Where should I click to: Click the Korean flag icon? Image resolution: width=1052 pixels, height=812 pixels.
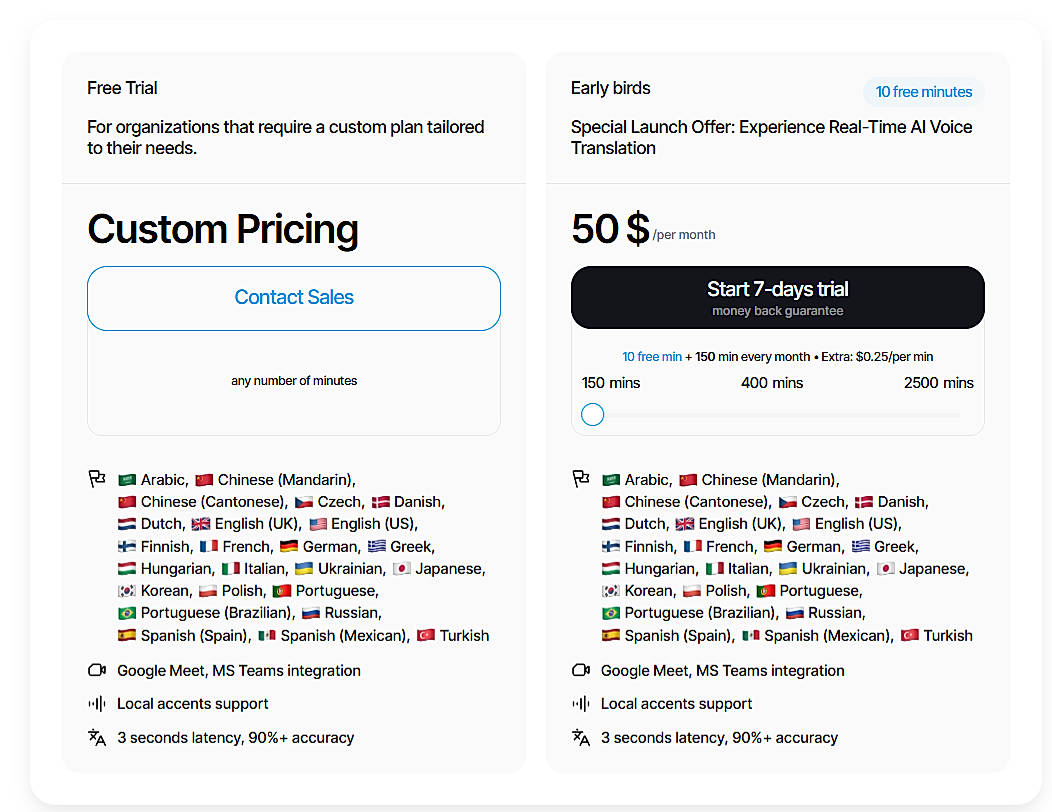[128, 590]
